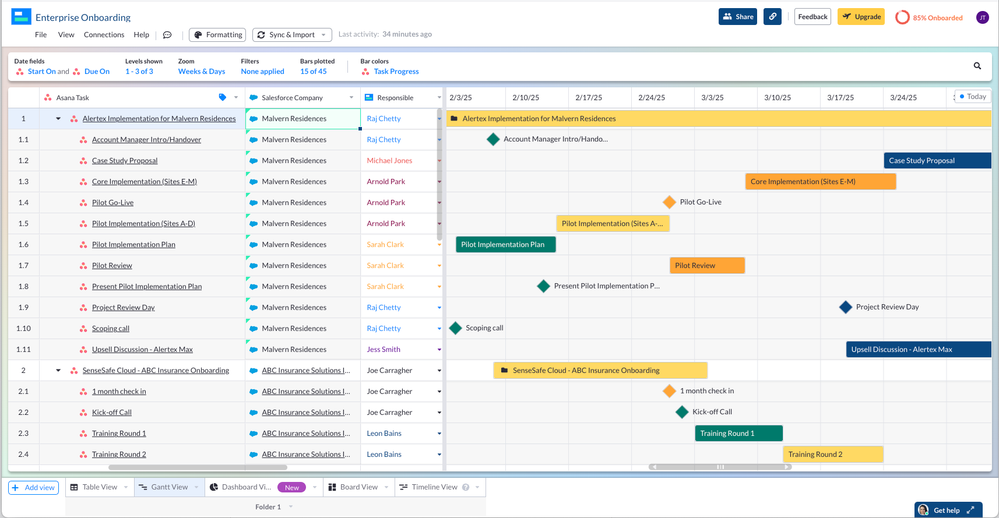Open the View menu

[66, 35]
